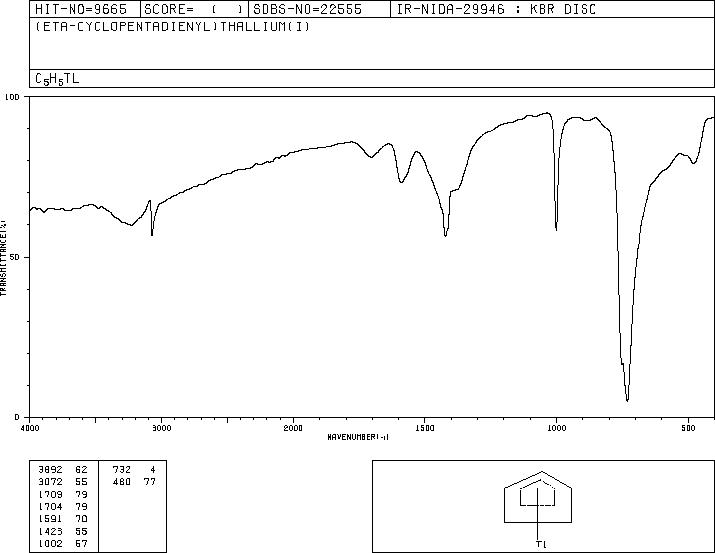715x553 pixels.
Task: Select the SCORE header field
Action: coord(186,9)
